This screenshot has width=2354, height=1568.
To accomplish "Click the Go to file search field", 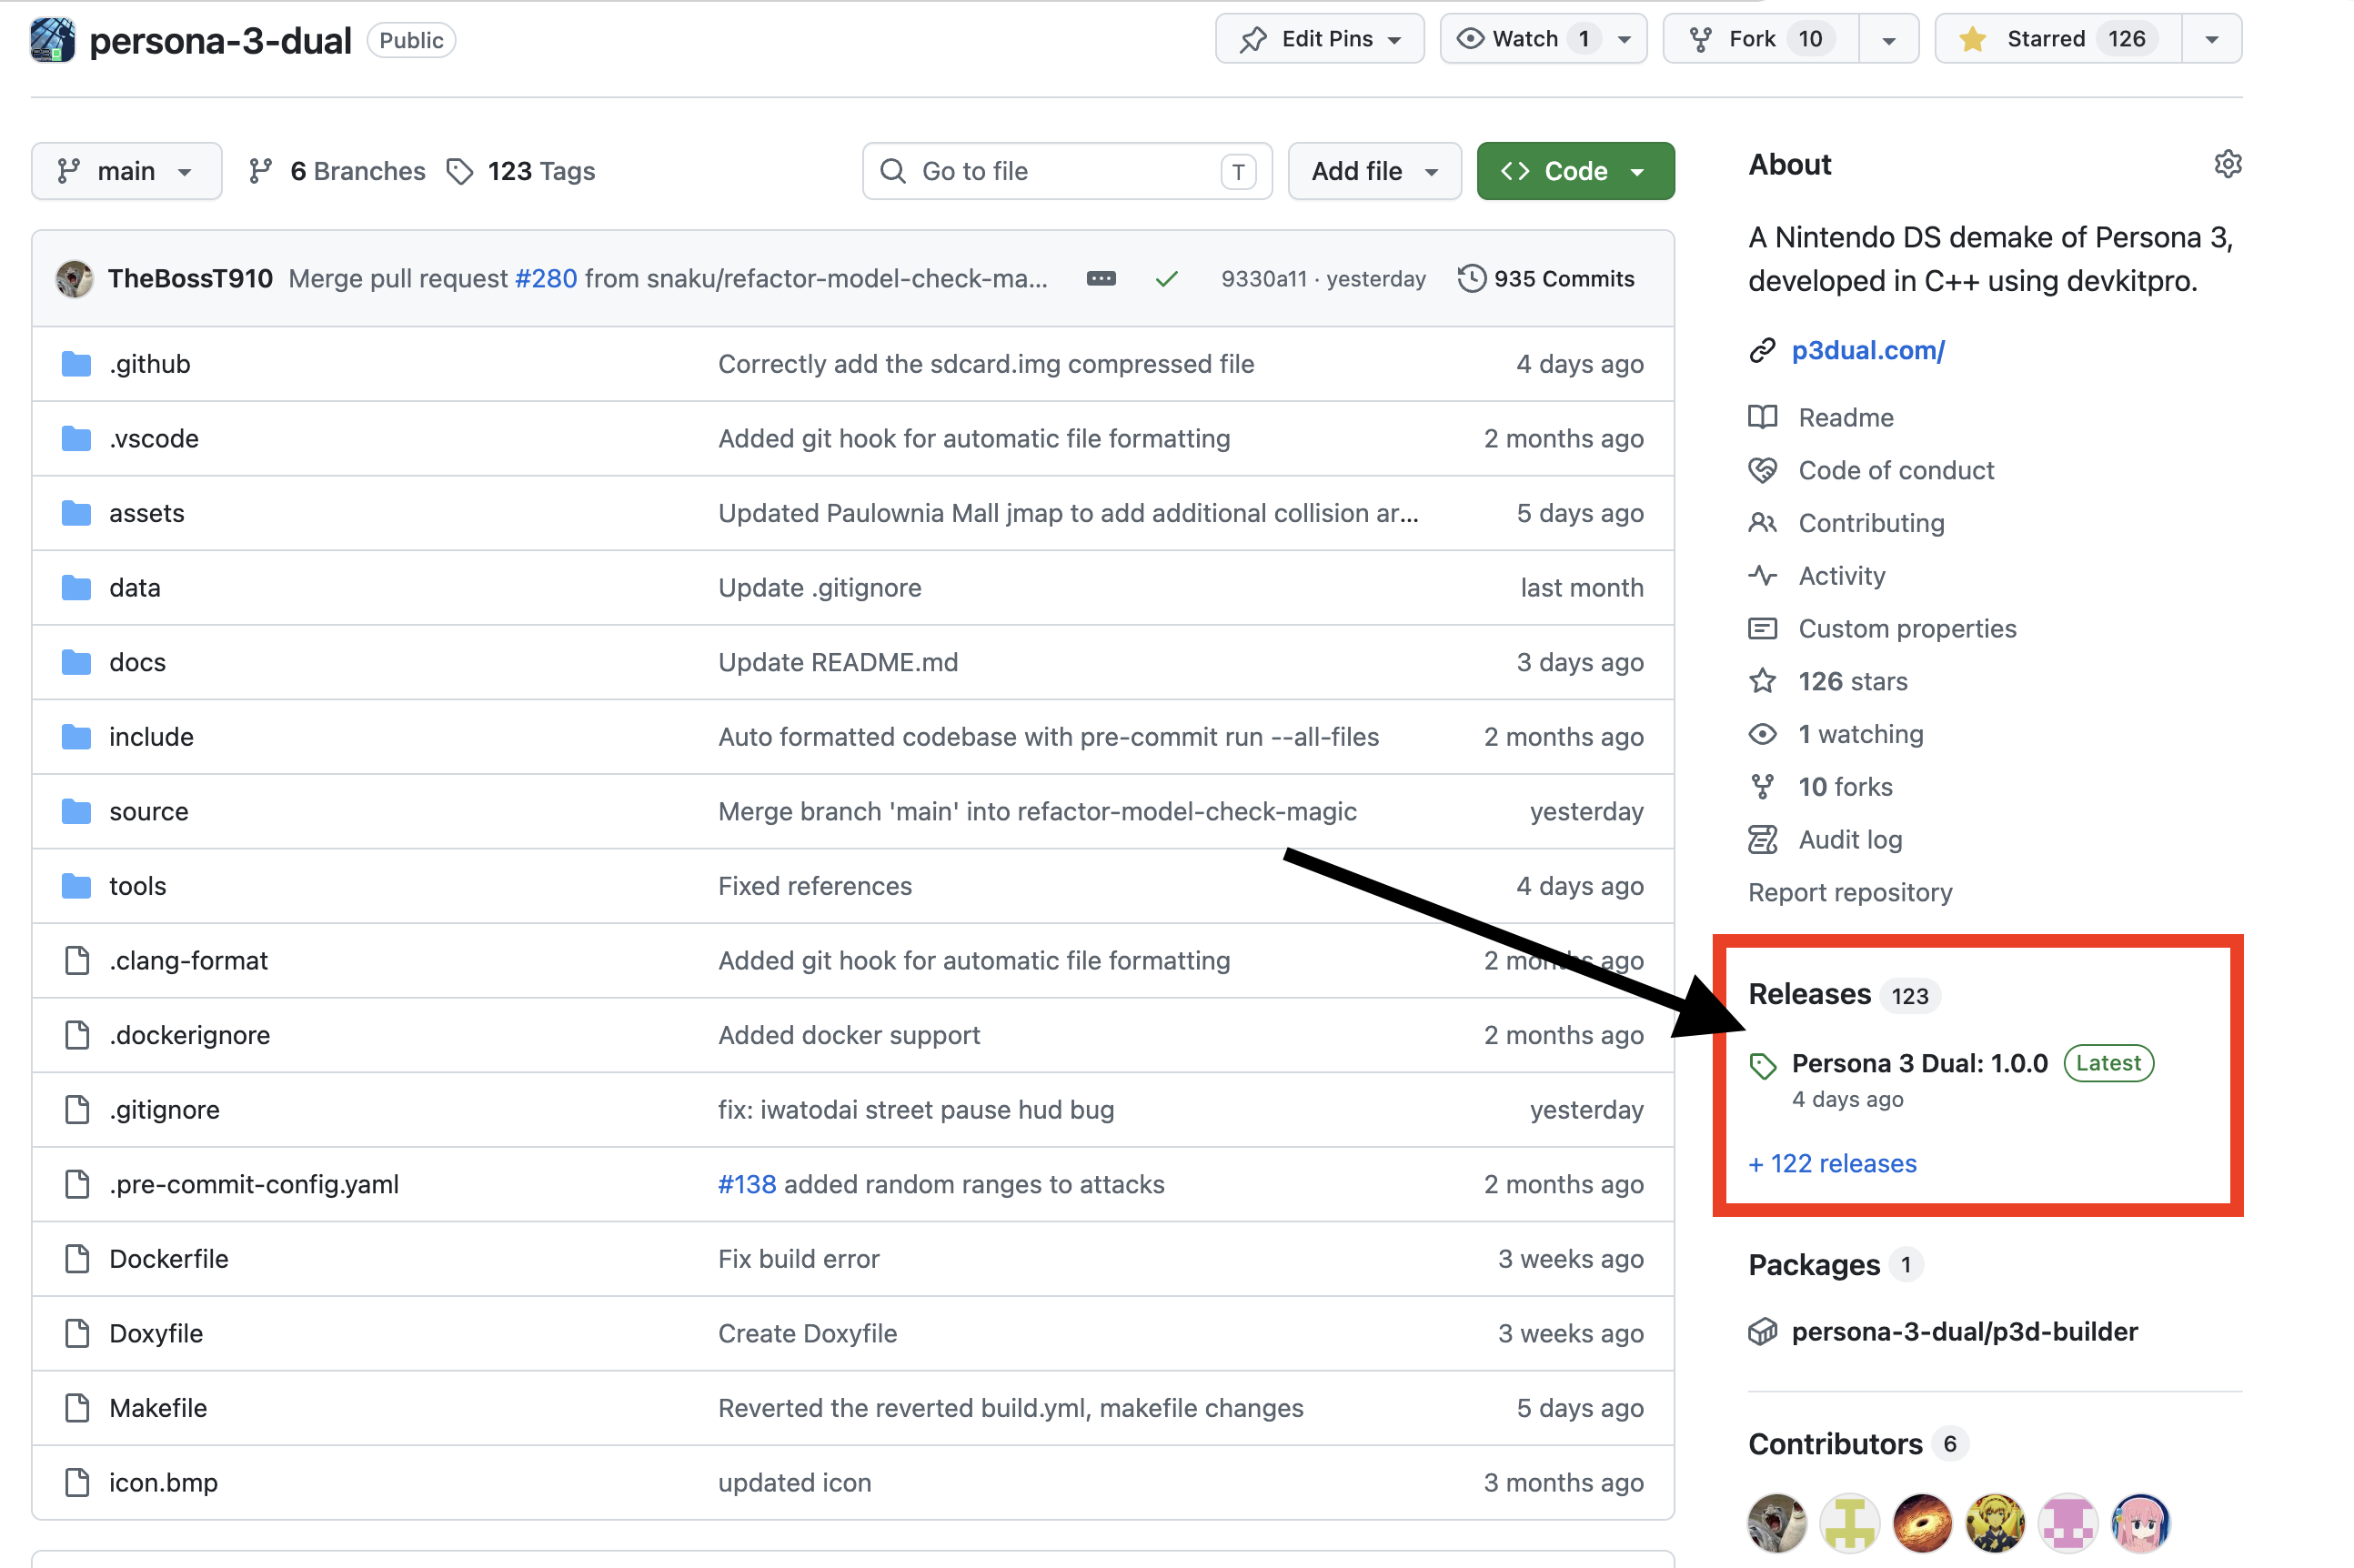I will [x=1067, y=171].
